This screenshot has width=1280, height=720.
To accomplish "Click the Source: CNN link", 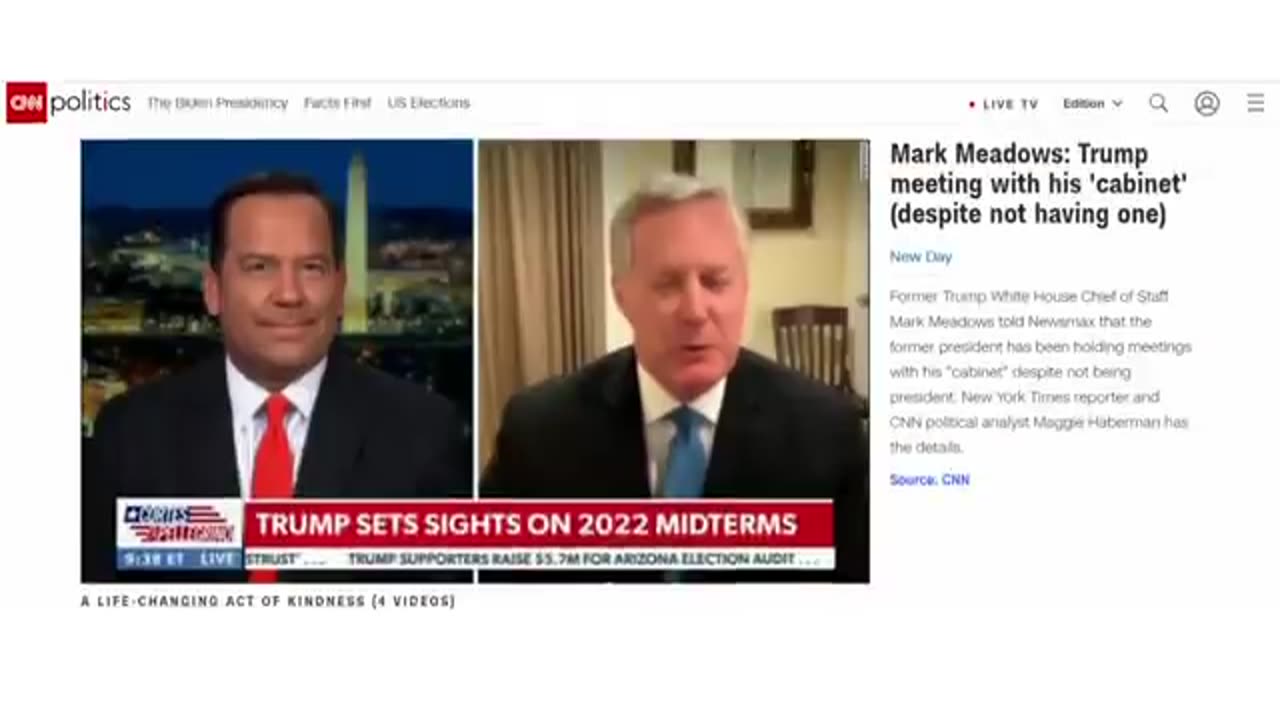I will coord(929,480).
